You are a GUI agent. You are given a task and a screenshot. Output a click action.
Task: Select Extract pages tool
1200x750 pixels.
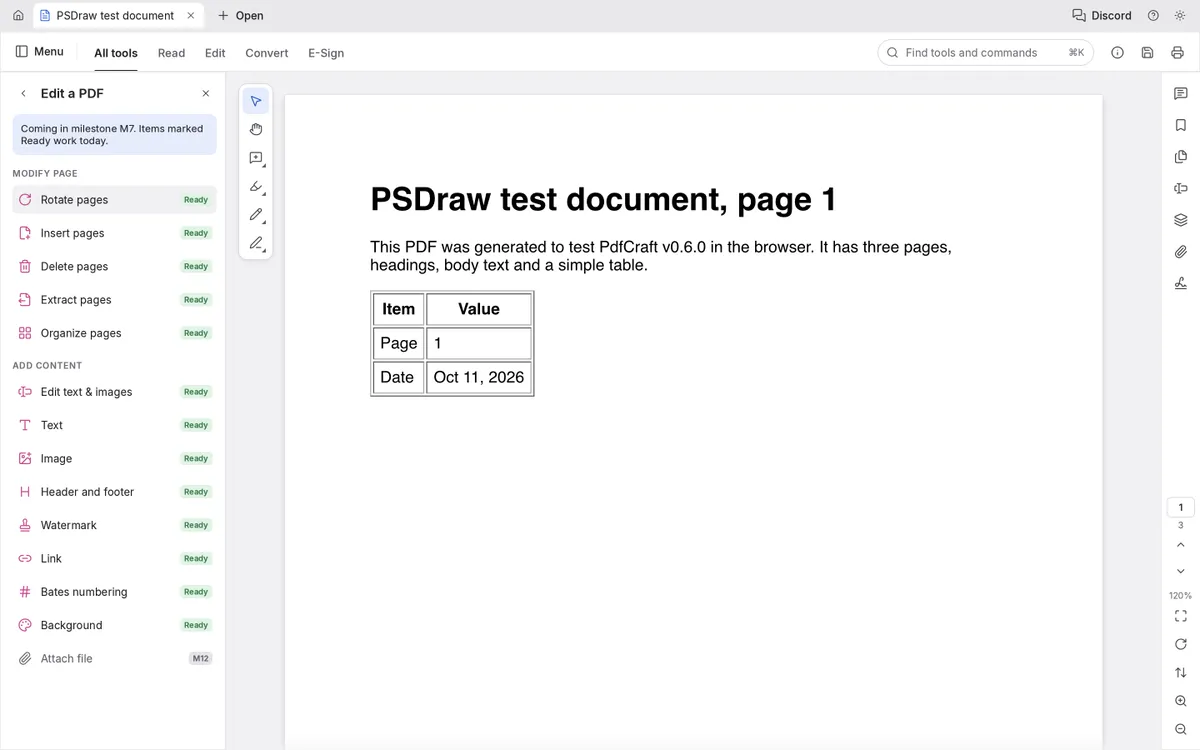coord(114,300)
